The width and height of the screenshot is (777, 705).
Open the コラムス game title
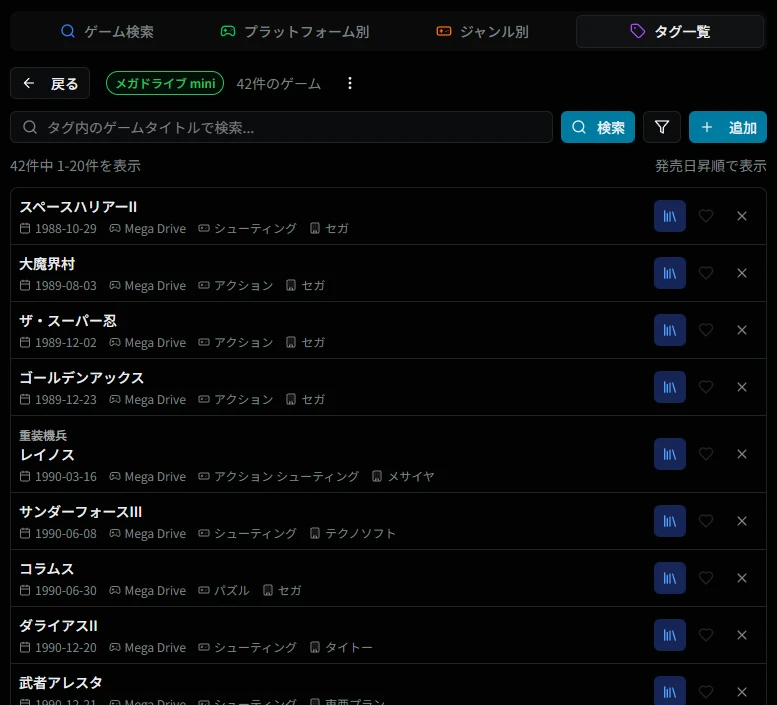47,569
